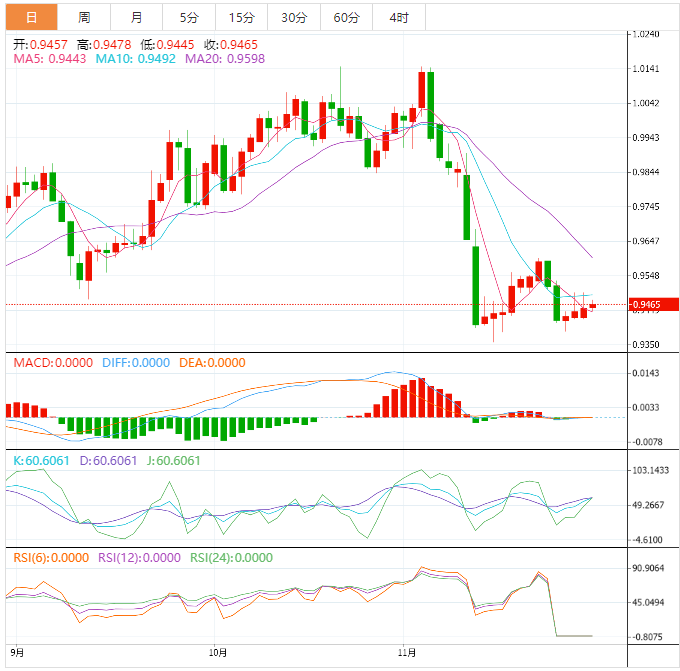680x671 pixels.
Task: Click the 90.9064 RSI axis label
Action: coord(648,568)
